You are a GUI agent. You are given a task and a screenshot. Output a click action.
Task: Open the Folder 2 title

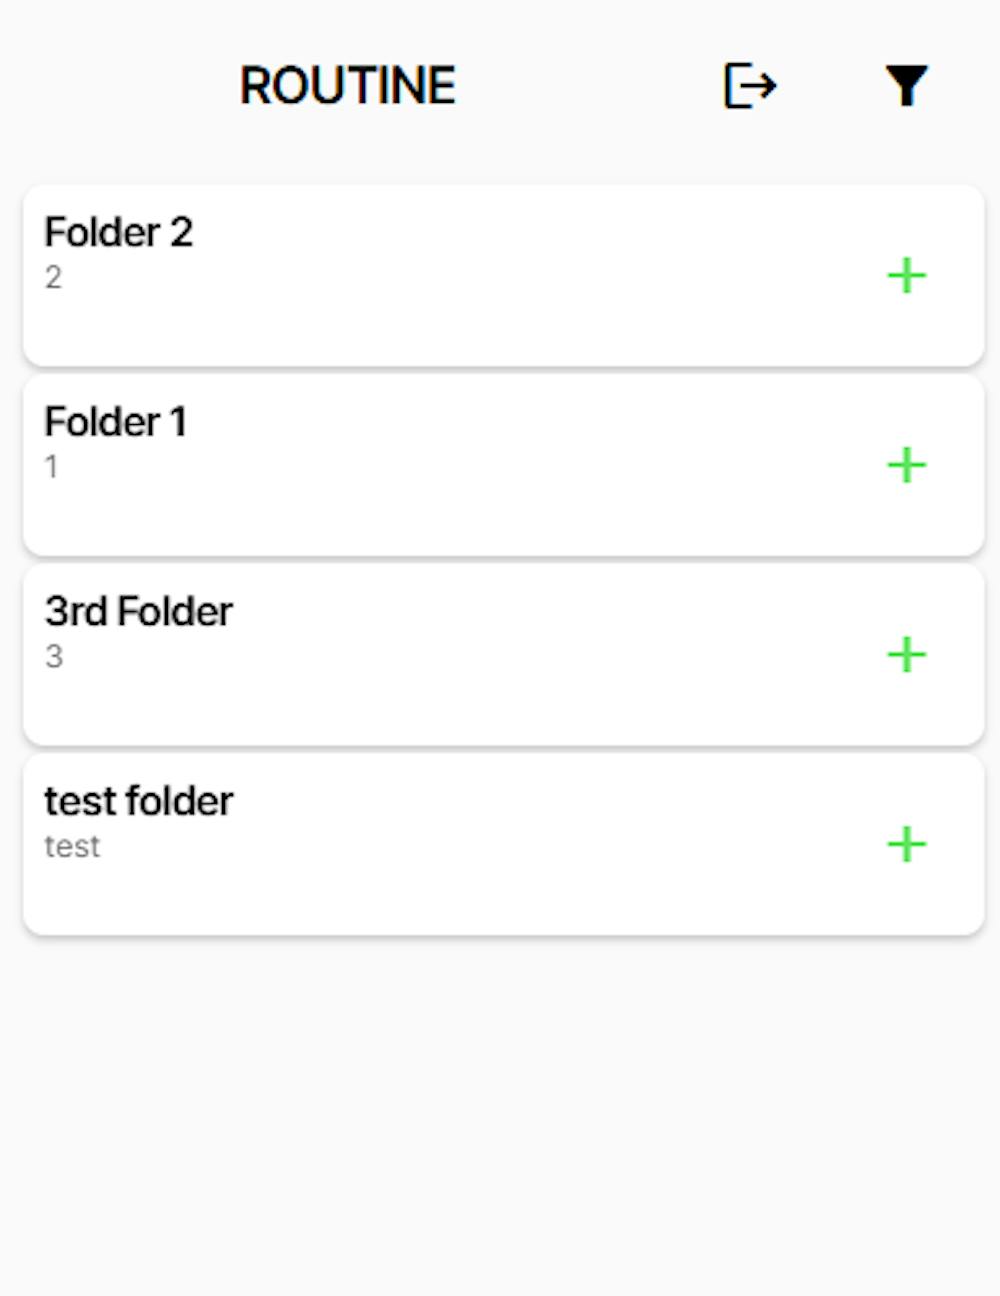point(119,232)
